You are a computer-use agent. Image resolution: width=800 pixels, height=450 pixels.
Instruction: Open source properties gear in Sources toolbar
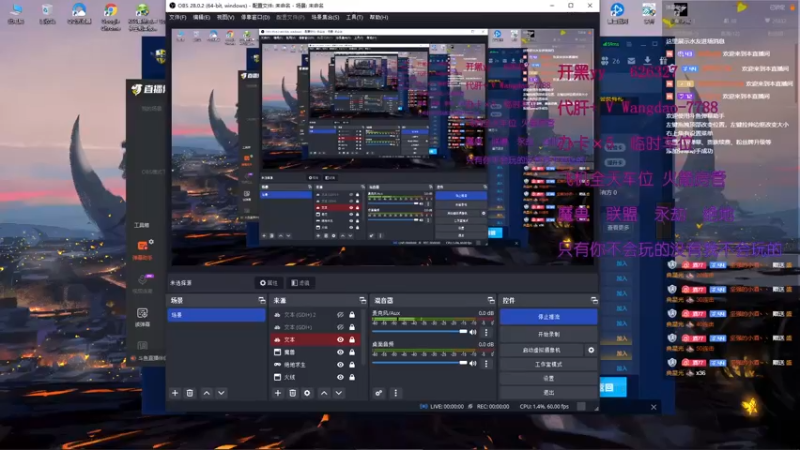[x=307, y=393]
